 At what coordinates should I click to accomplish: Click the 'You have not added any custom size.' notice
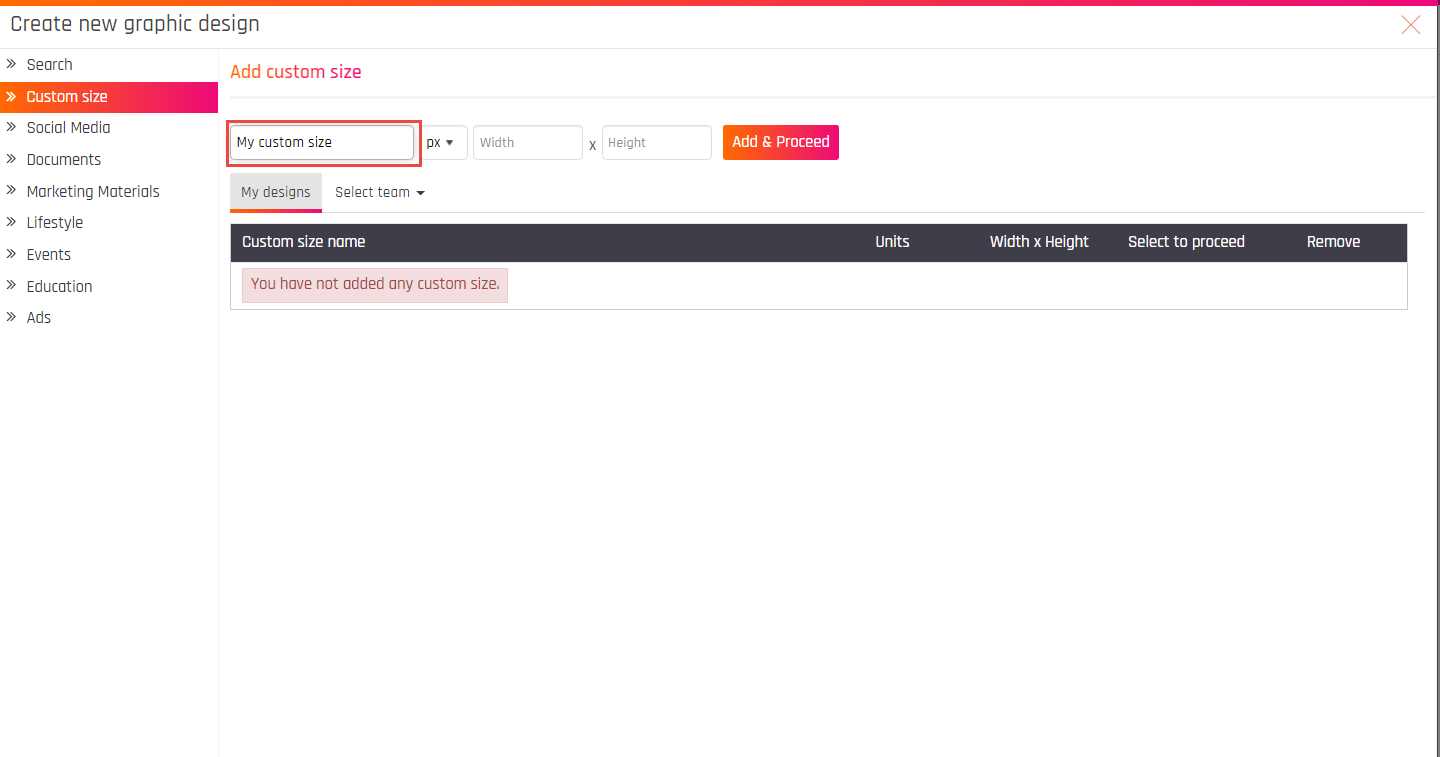point(375,285)
